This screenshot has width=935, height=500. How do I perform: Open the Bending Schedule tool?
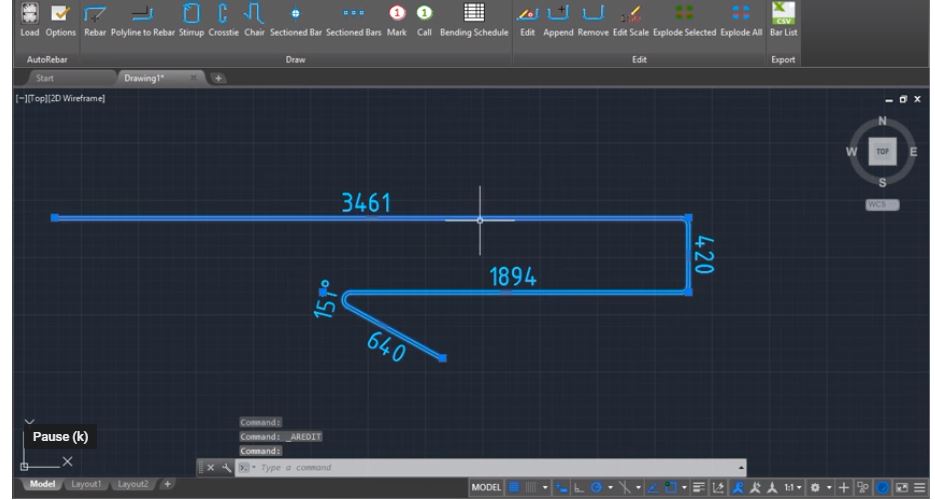tap(474, 19)
